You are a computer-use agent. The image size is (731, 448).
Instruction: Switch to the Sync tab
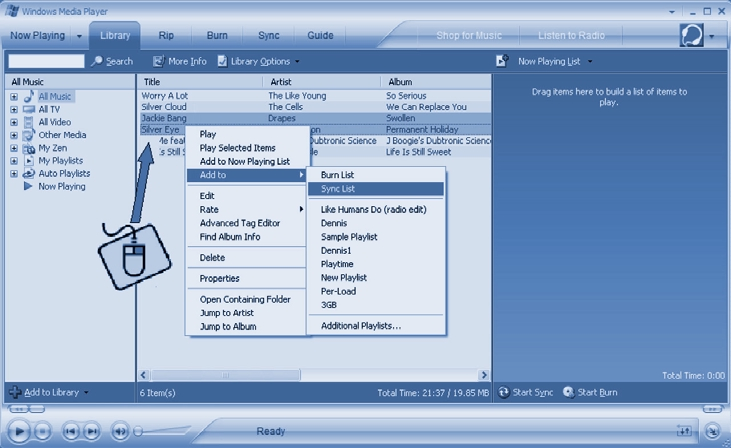(x=269, y=35)
